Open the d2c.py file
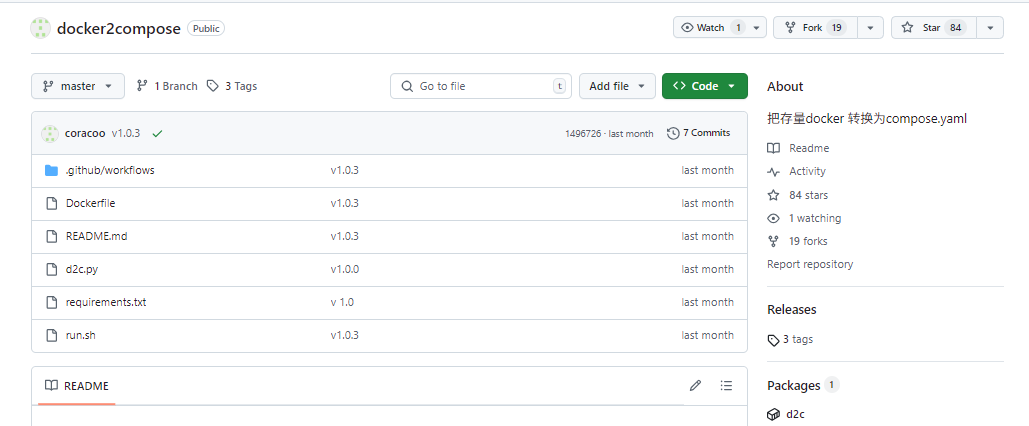The width and height of the screenshot is (1029, 426). click(x=82, y=269)
